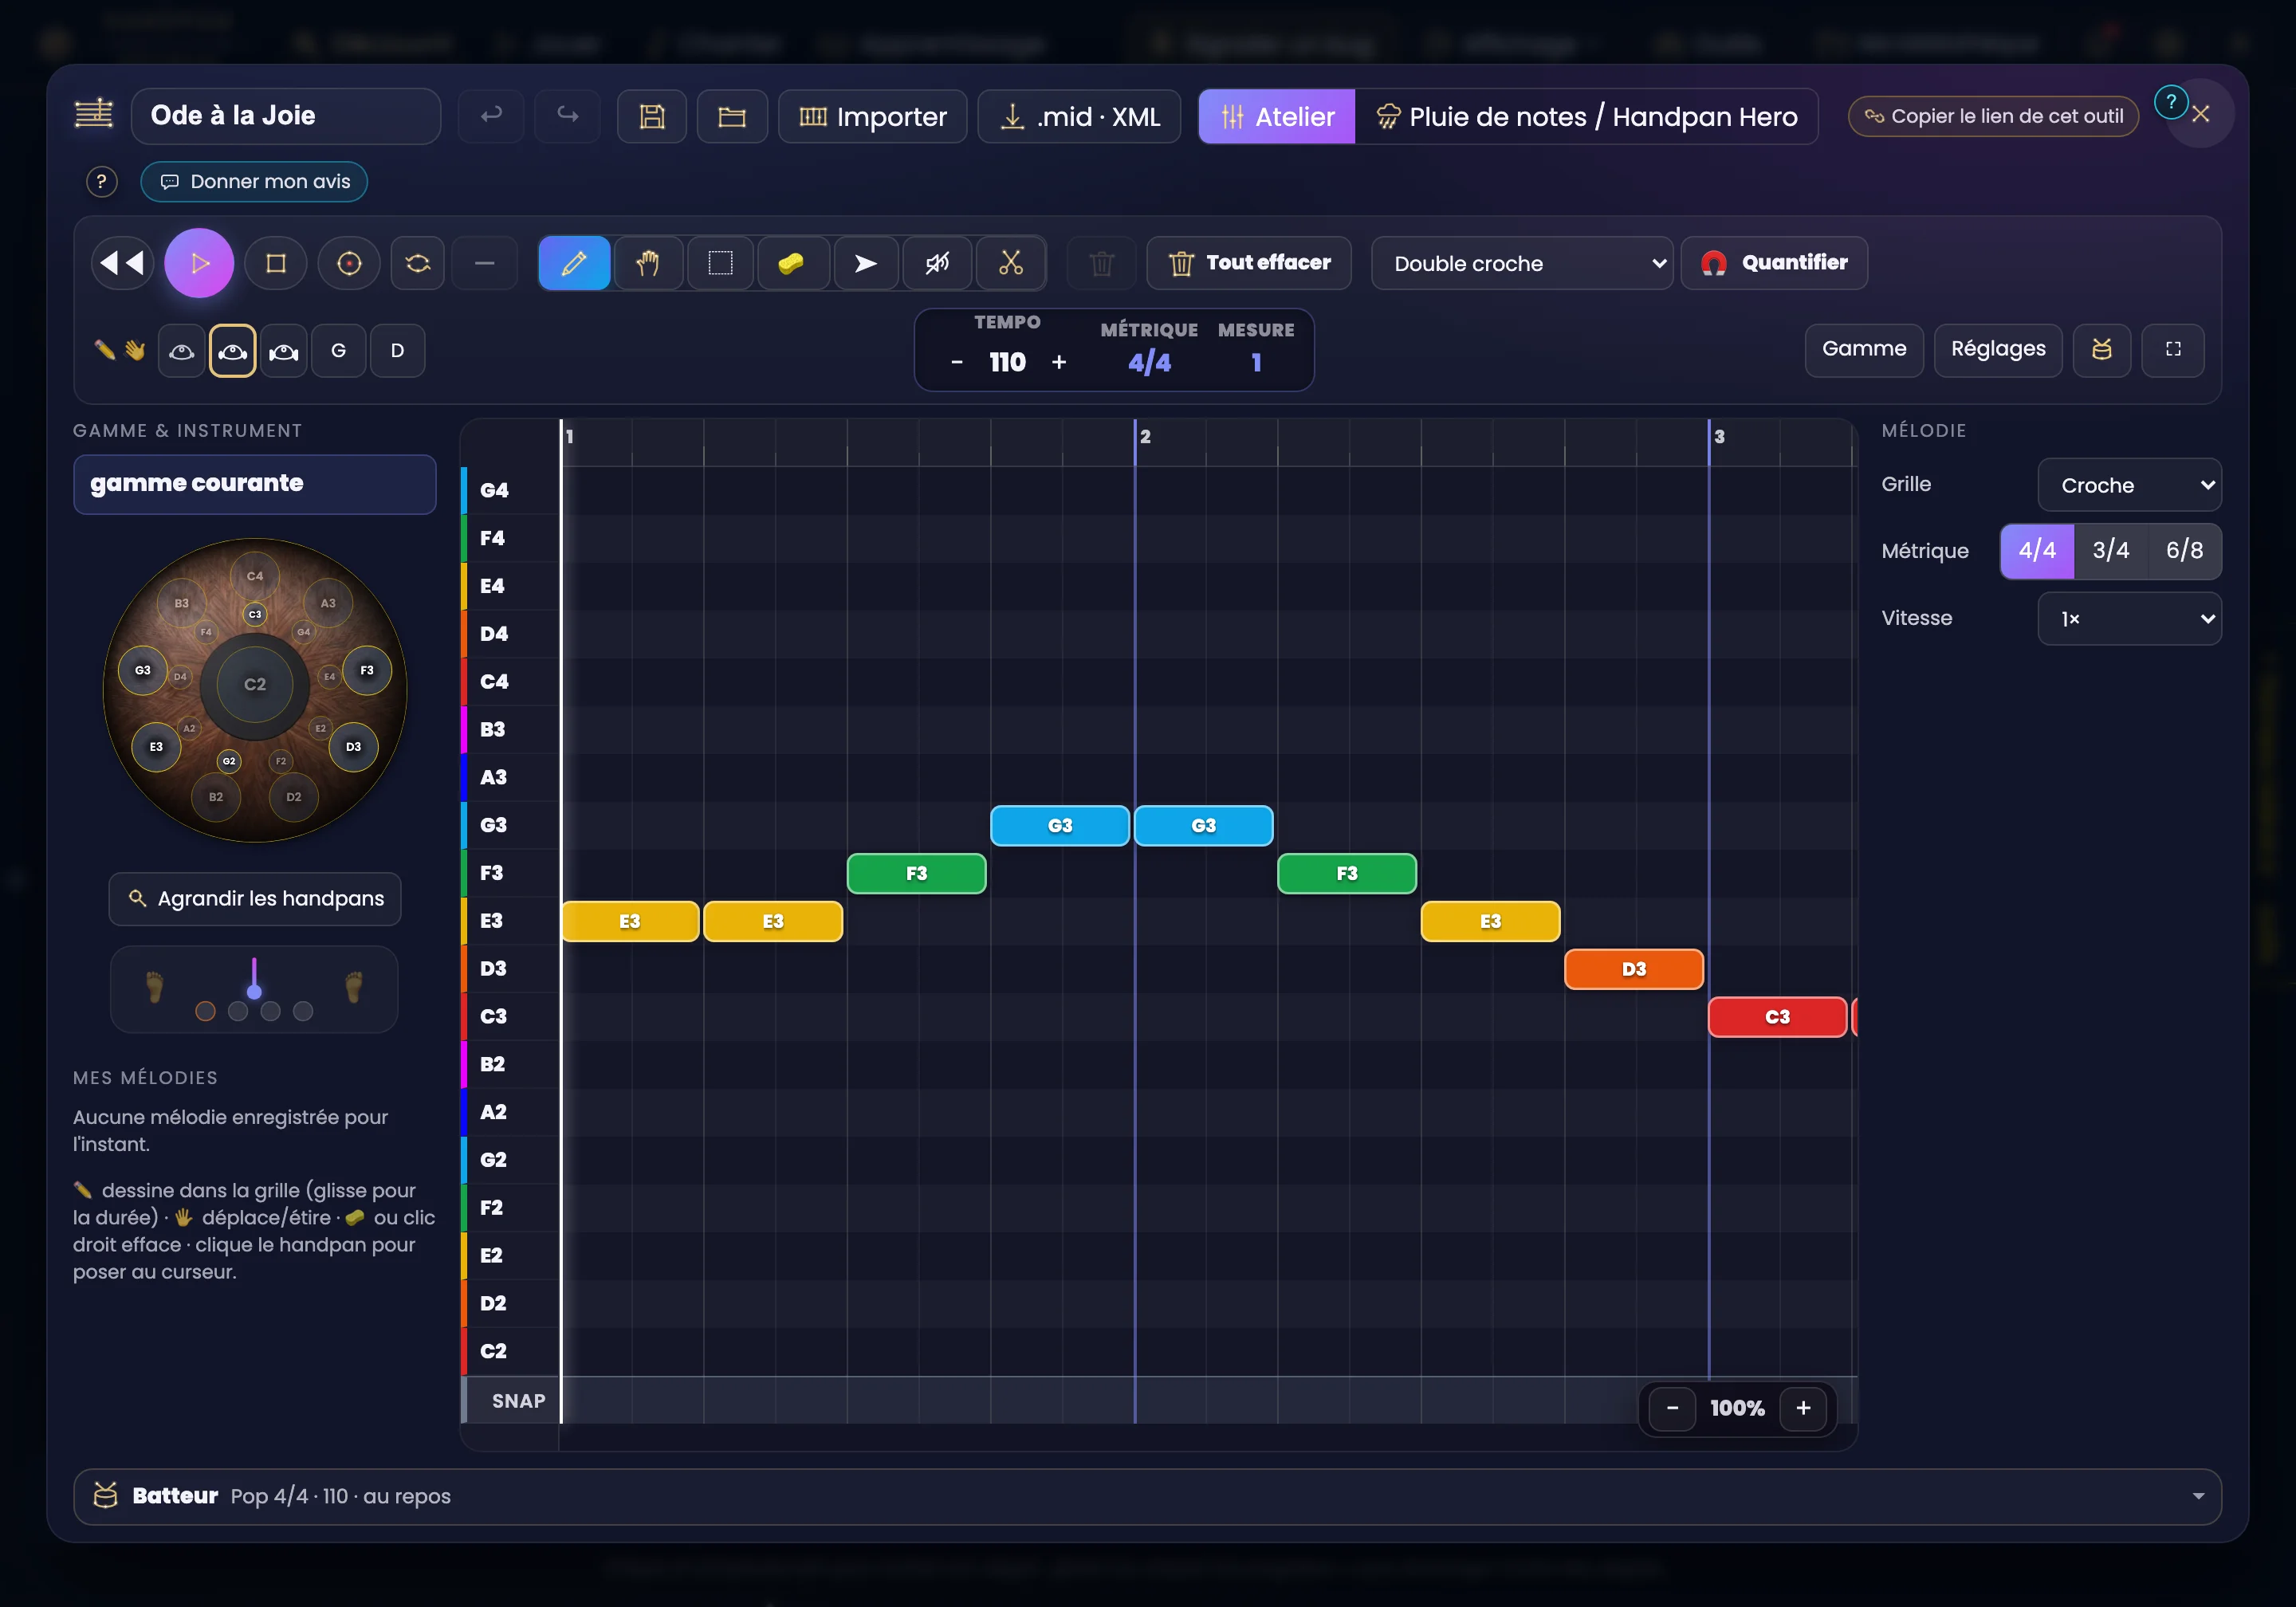Click the Importer button
The height and width of the screenshot is (1607, 2296).
tap(872, 116)
